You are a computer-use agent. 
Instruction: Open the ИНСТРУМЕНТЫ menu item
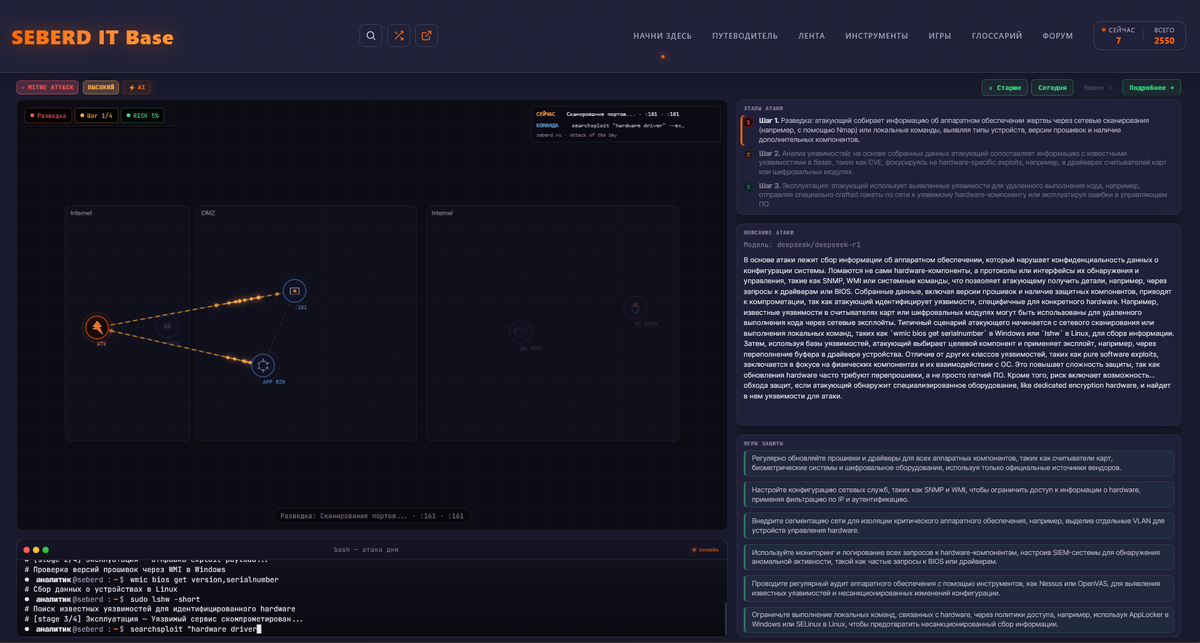(x=876, y=36)
